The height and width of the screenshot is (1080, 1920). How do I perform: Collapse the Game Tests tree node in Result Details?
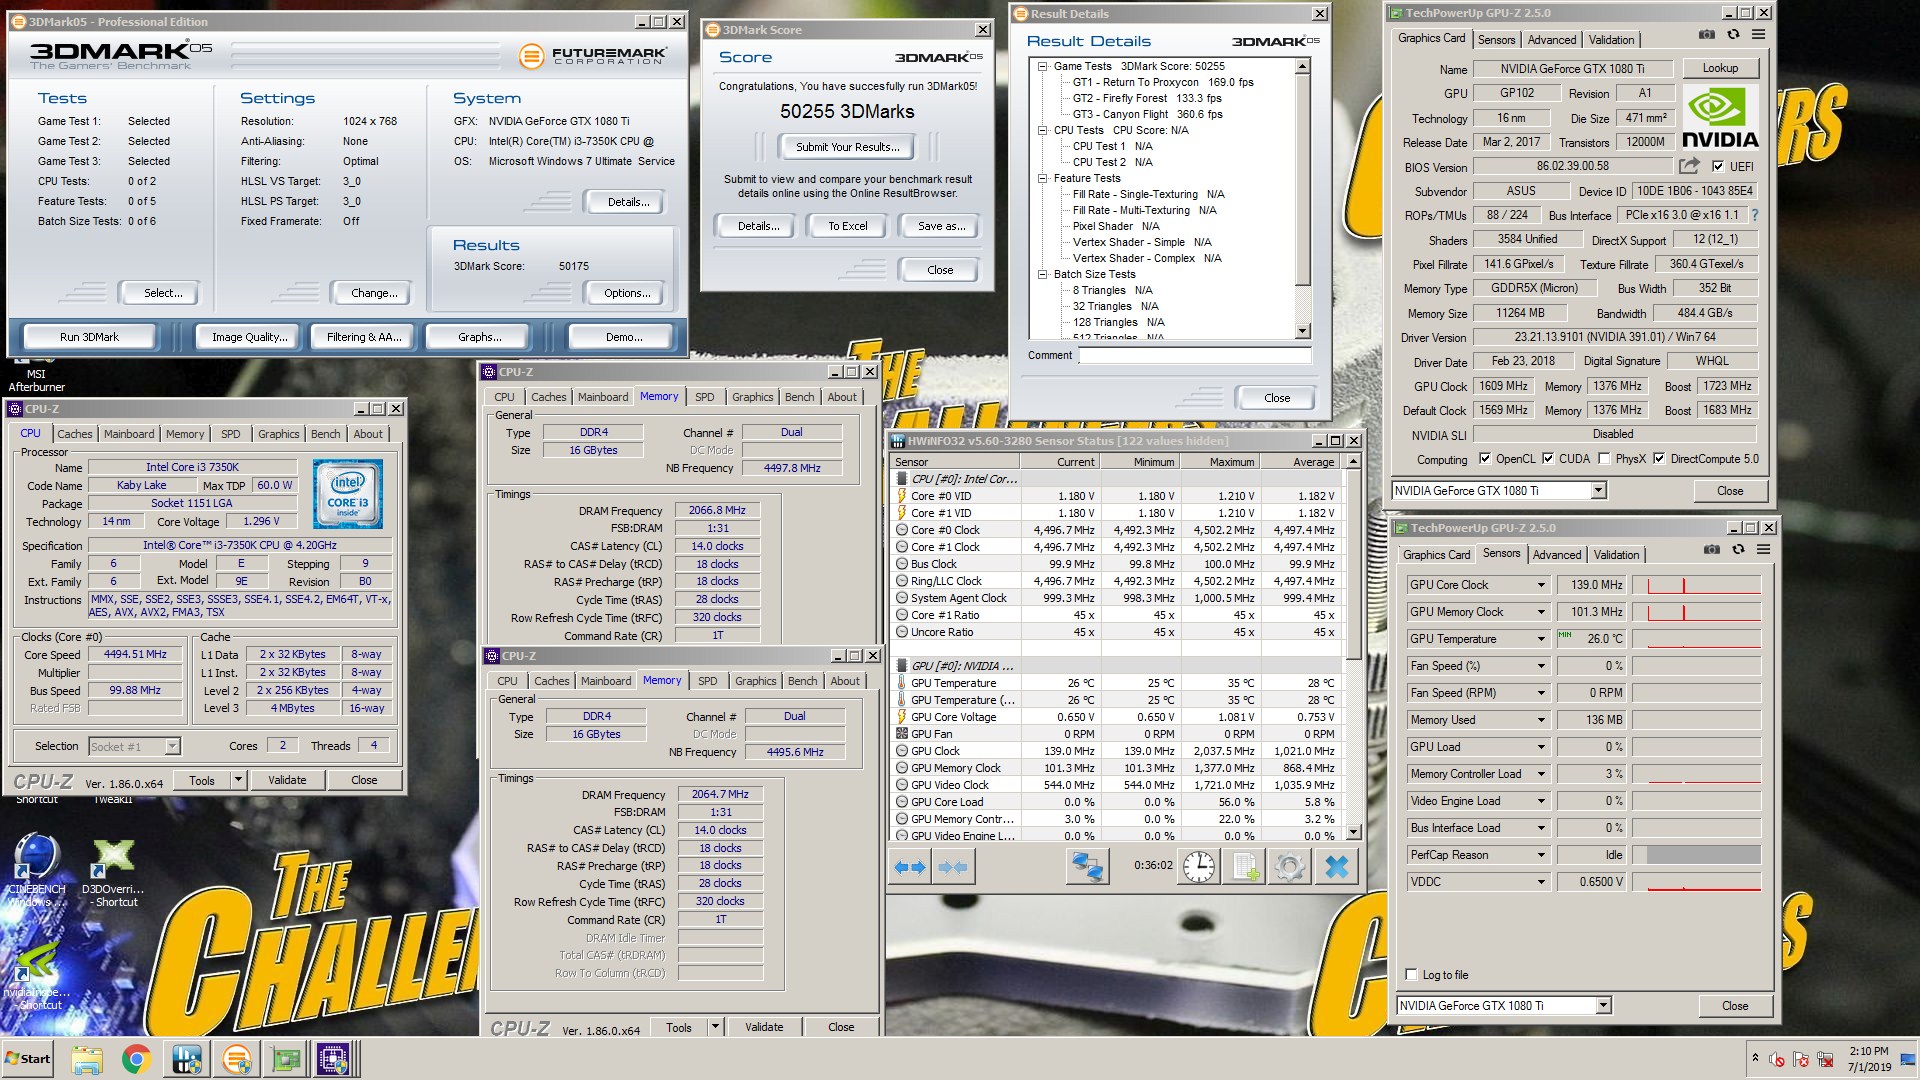coord(1042,66)
